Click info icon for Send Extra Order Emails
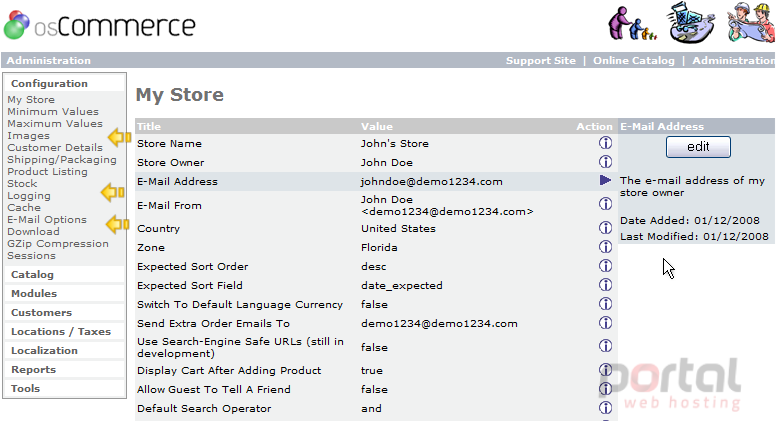The height and width of the screenshot is (422, 776). 605,323
